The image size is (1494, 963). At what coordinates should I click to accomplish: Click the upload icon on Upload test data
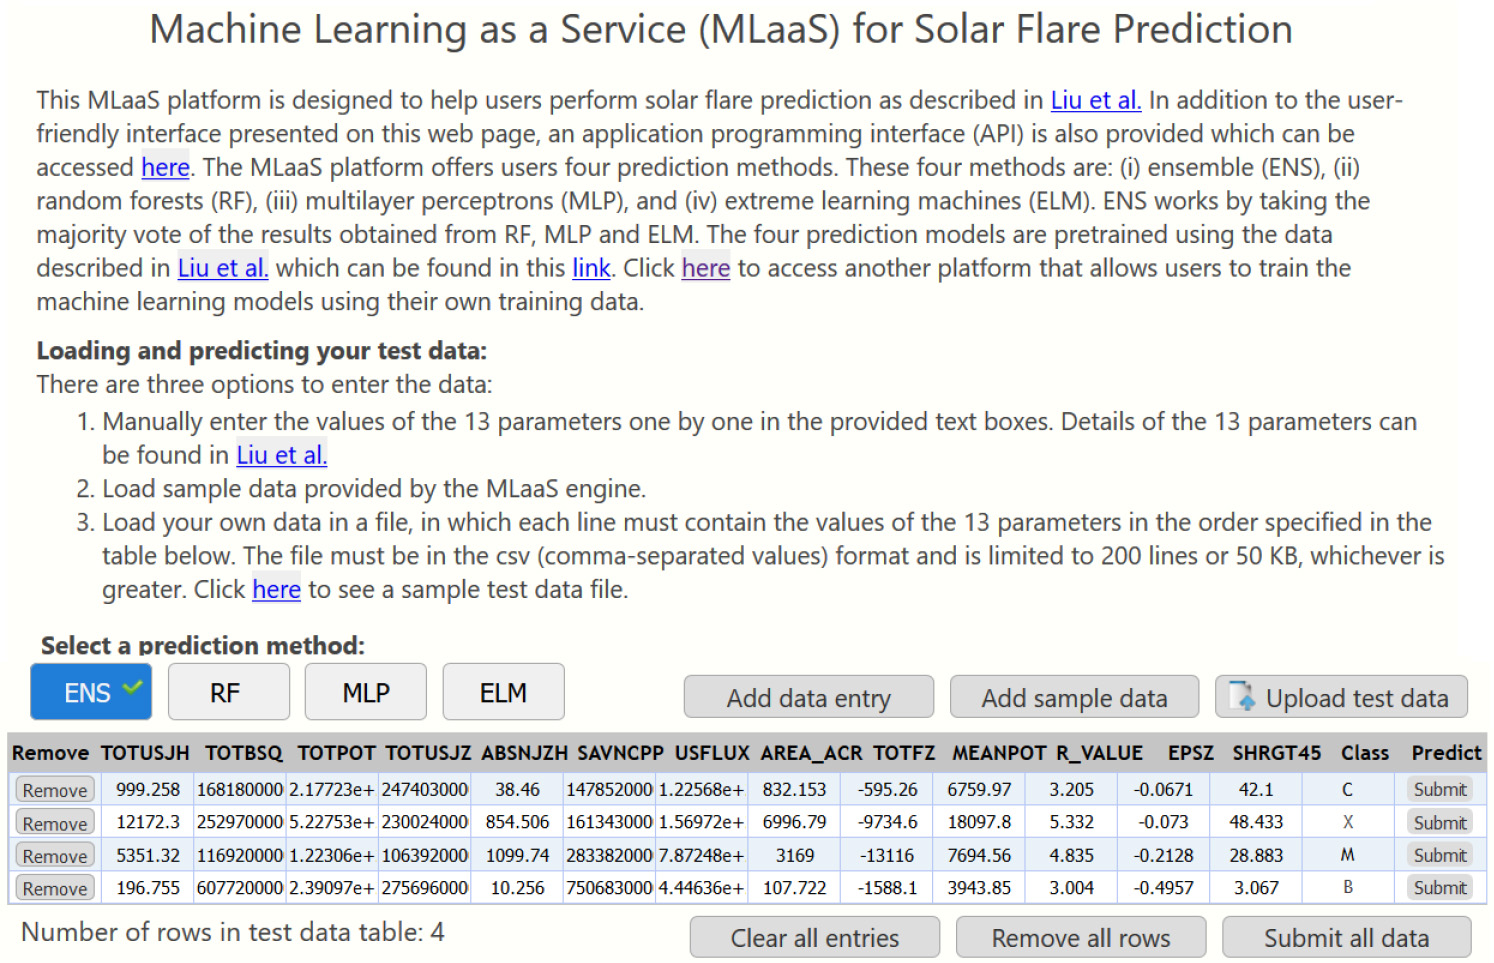1240,697
